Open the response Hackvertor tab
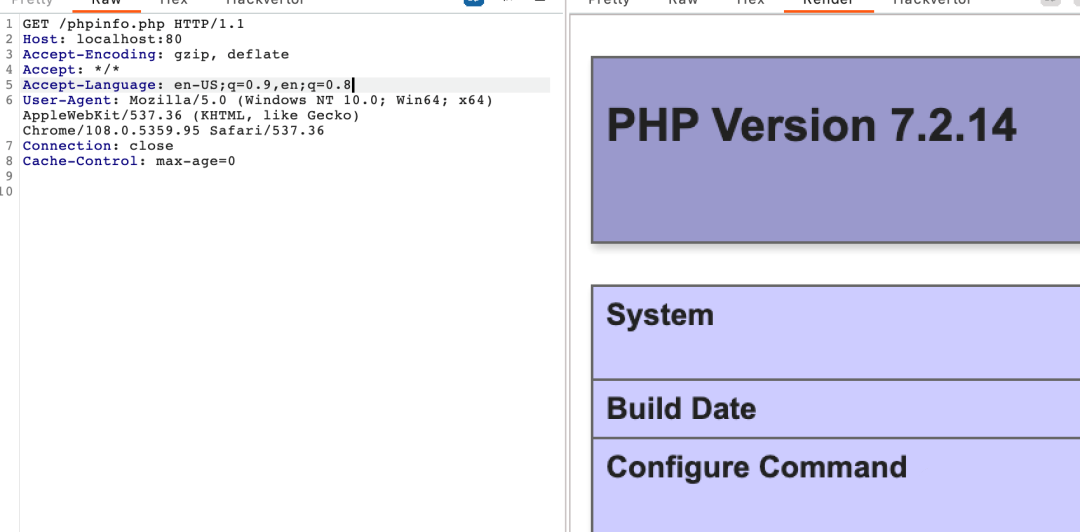The image size is (1080, 532). 931,3
